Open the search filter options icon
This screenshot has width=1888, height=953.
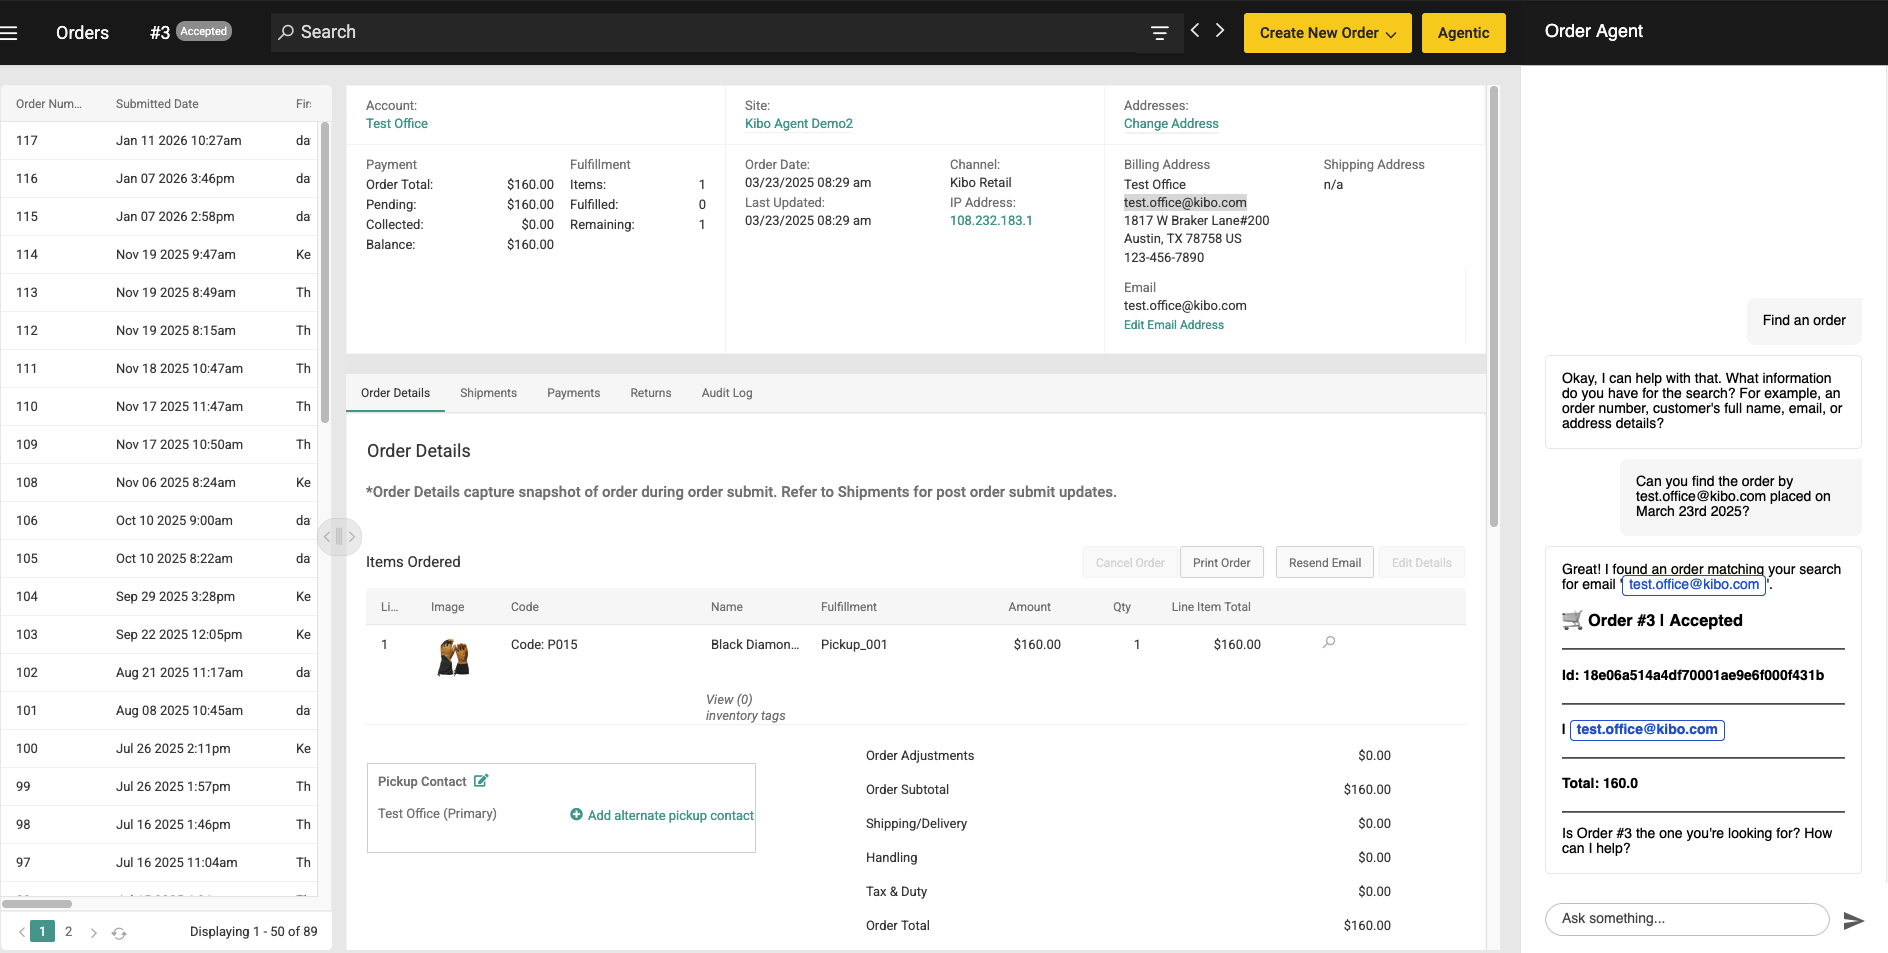coord(1158,31)
